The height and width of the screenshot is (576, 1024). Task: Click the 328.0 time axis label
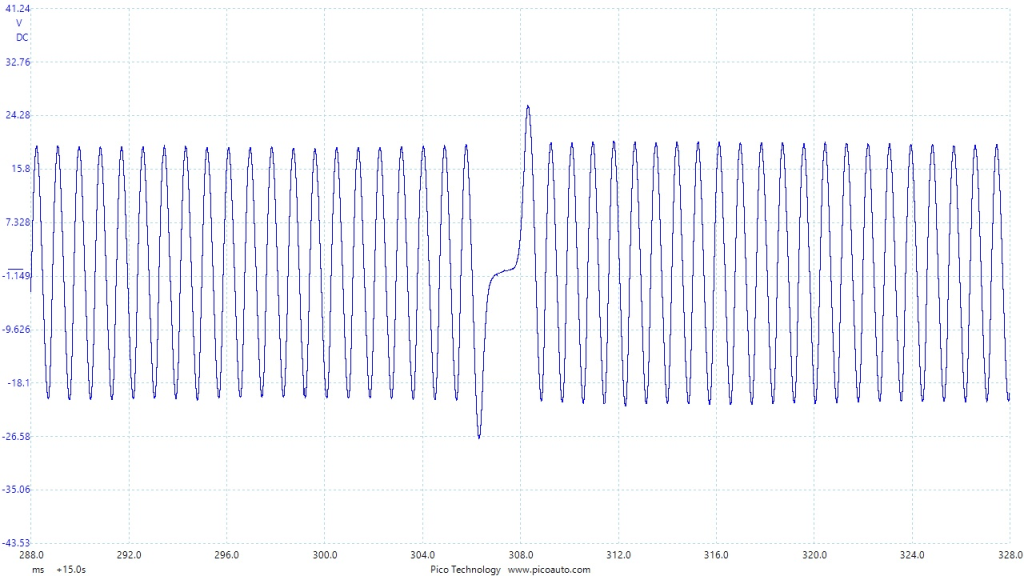point(1009,555)
